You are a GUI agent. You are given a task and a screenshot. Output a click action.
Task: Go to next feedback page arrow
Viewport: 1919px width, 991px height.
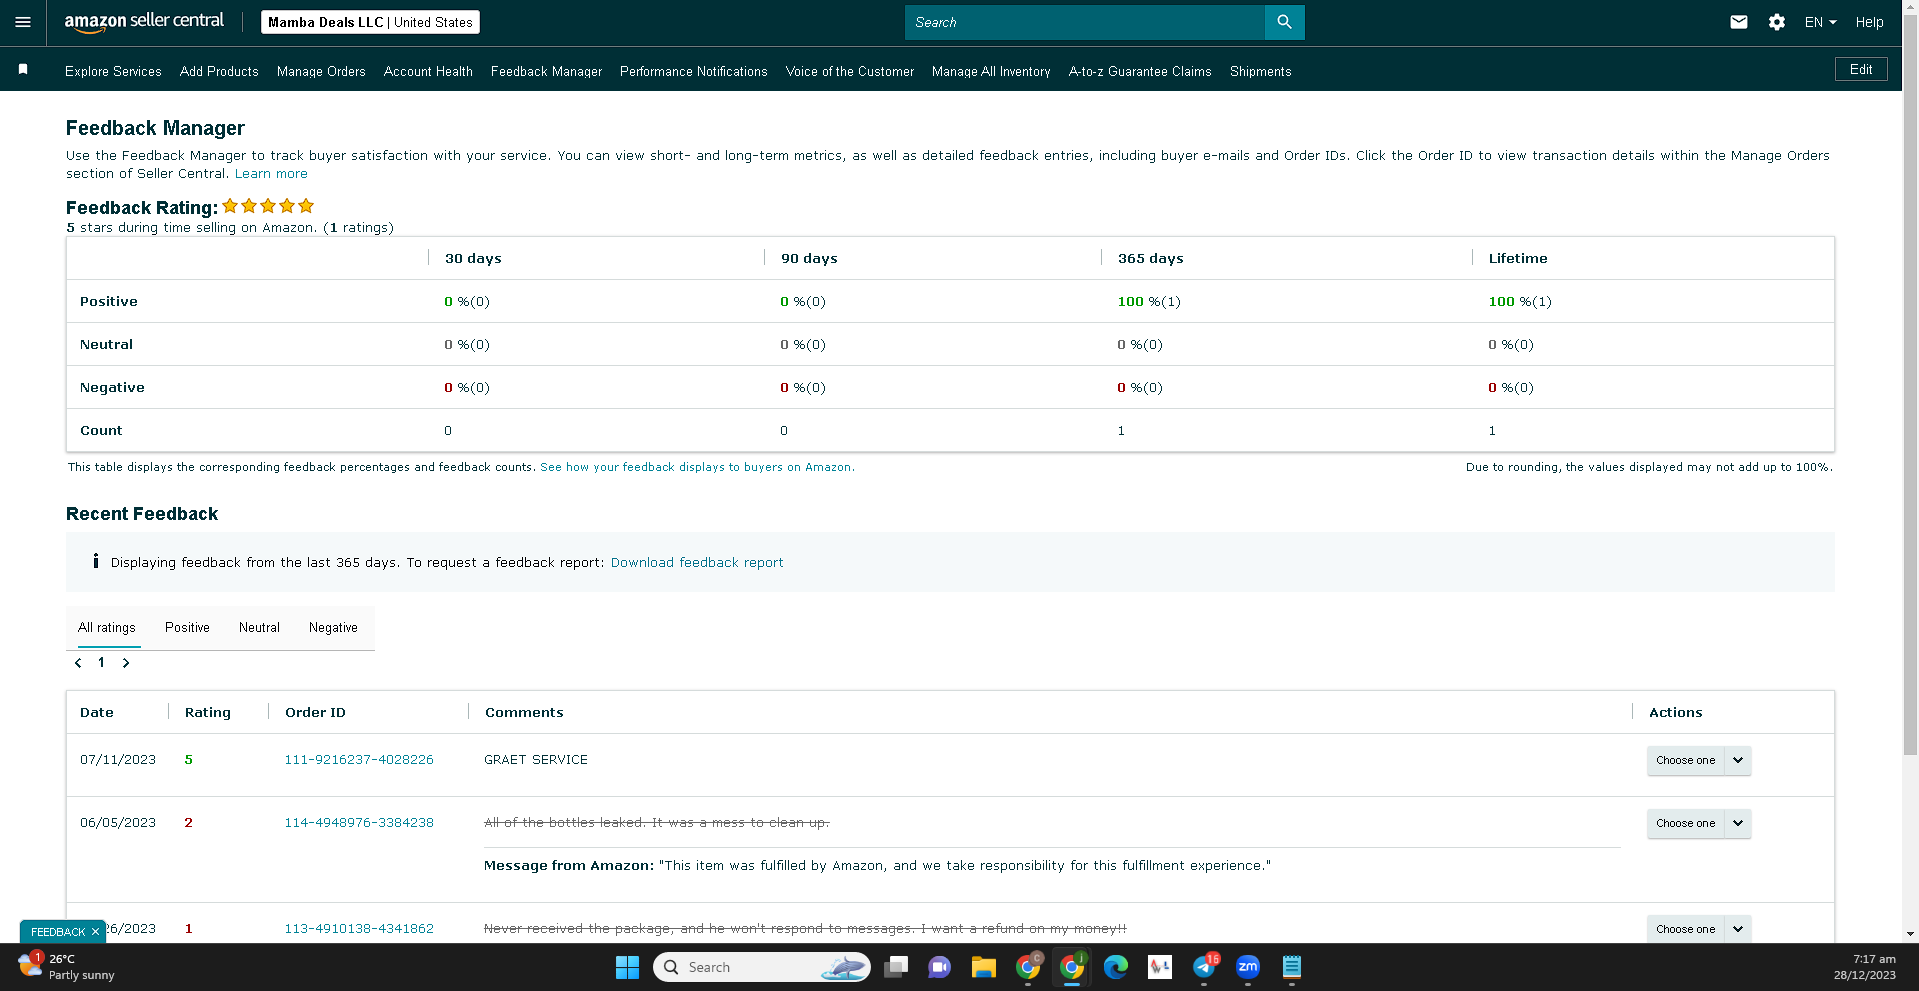[x=126, y=663]
